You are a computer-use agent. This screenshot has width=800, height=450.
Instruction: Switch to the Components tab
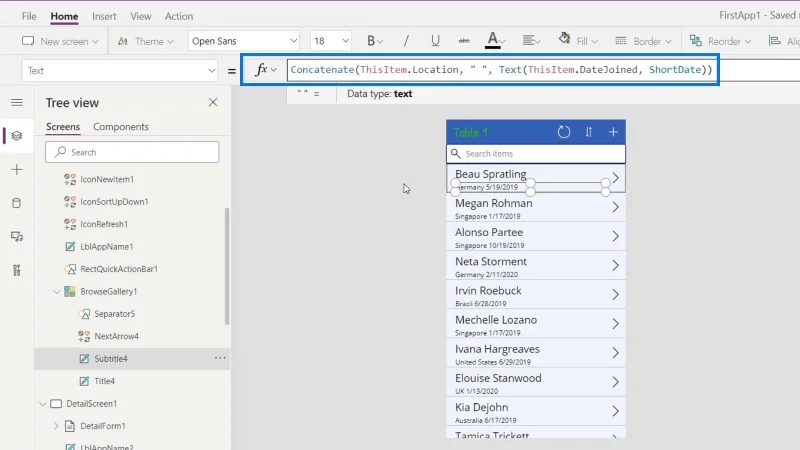pos(120,127)
